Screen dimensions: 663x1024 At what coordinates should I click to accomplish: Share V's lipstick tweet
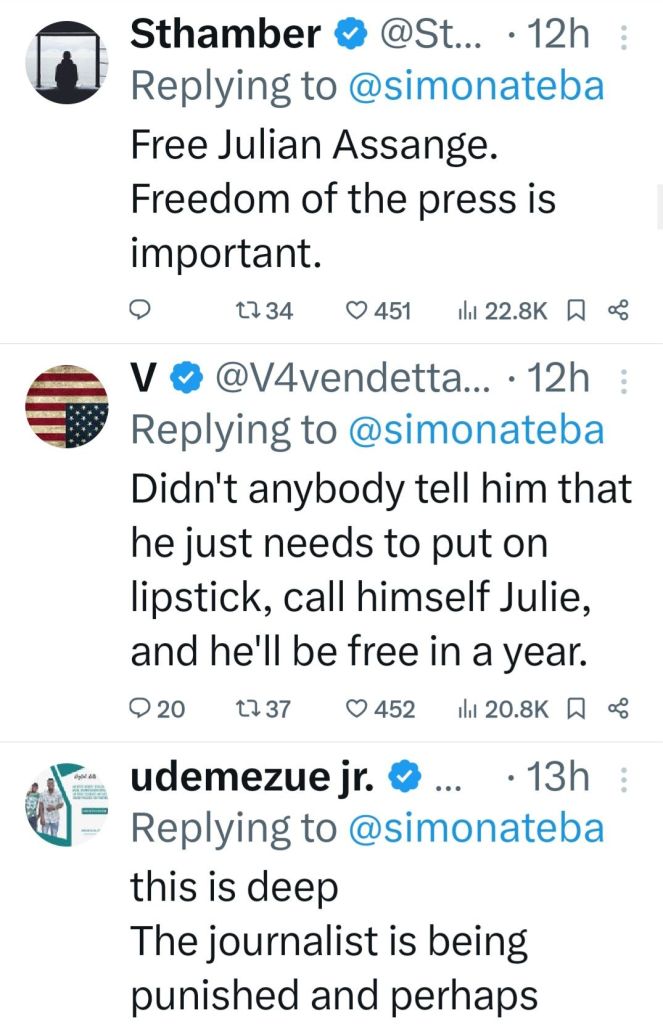click(617, 709)
